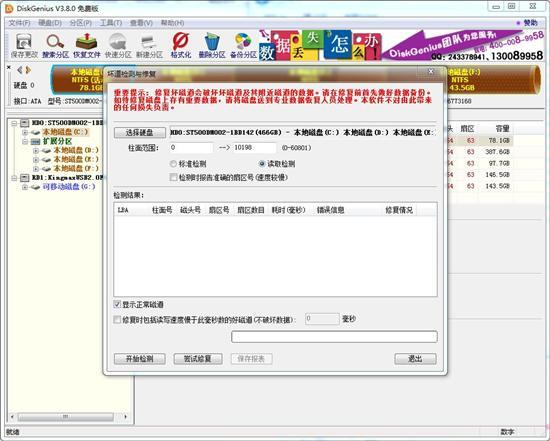Click the 退出 exit button
The height and width of the screenshot is (441, 550).
tap(415, 359)
